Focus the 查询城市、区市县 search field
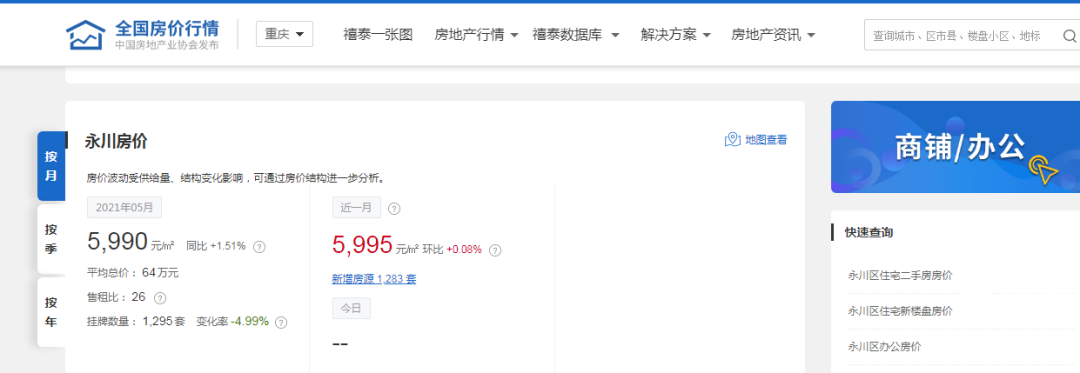This screenshot has height=373, width=1080. coord(960,35)
